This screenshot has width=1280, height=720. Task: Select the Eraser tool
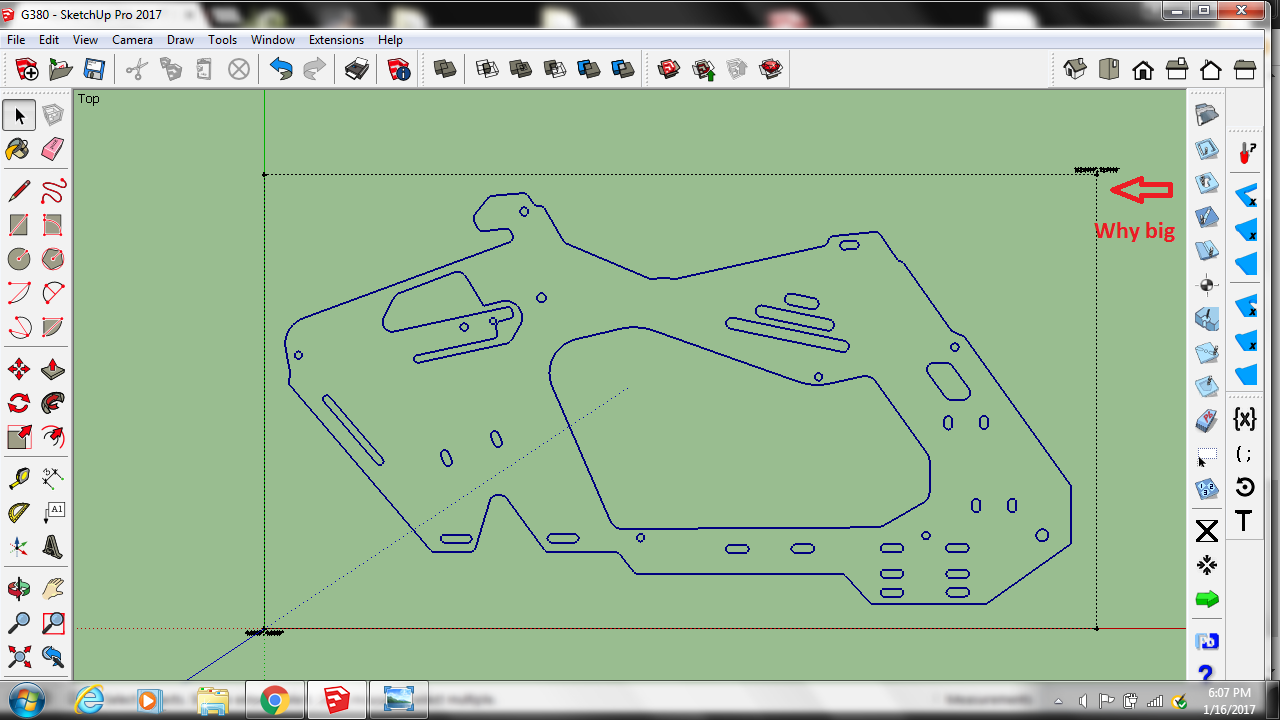53,149
